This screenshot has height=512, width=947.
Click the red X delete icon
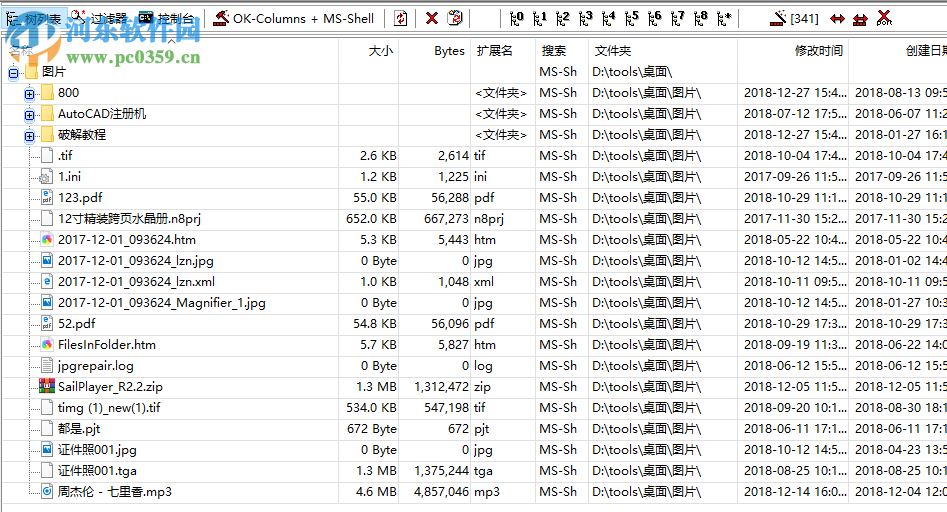432,19
